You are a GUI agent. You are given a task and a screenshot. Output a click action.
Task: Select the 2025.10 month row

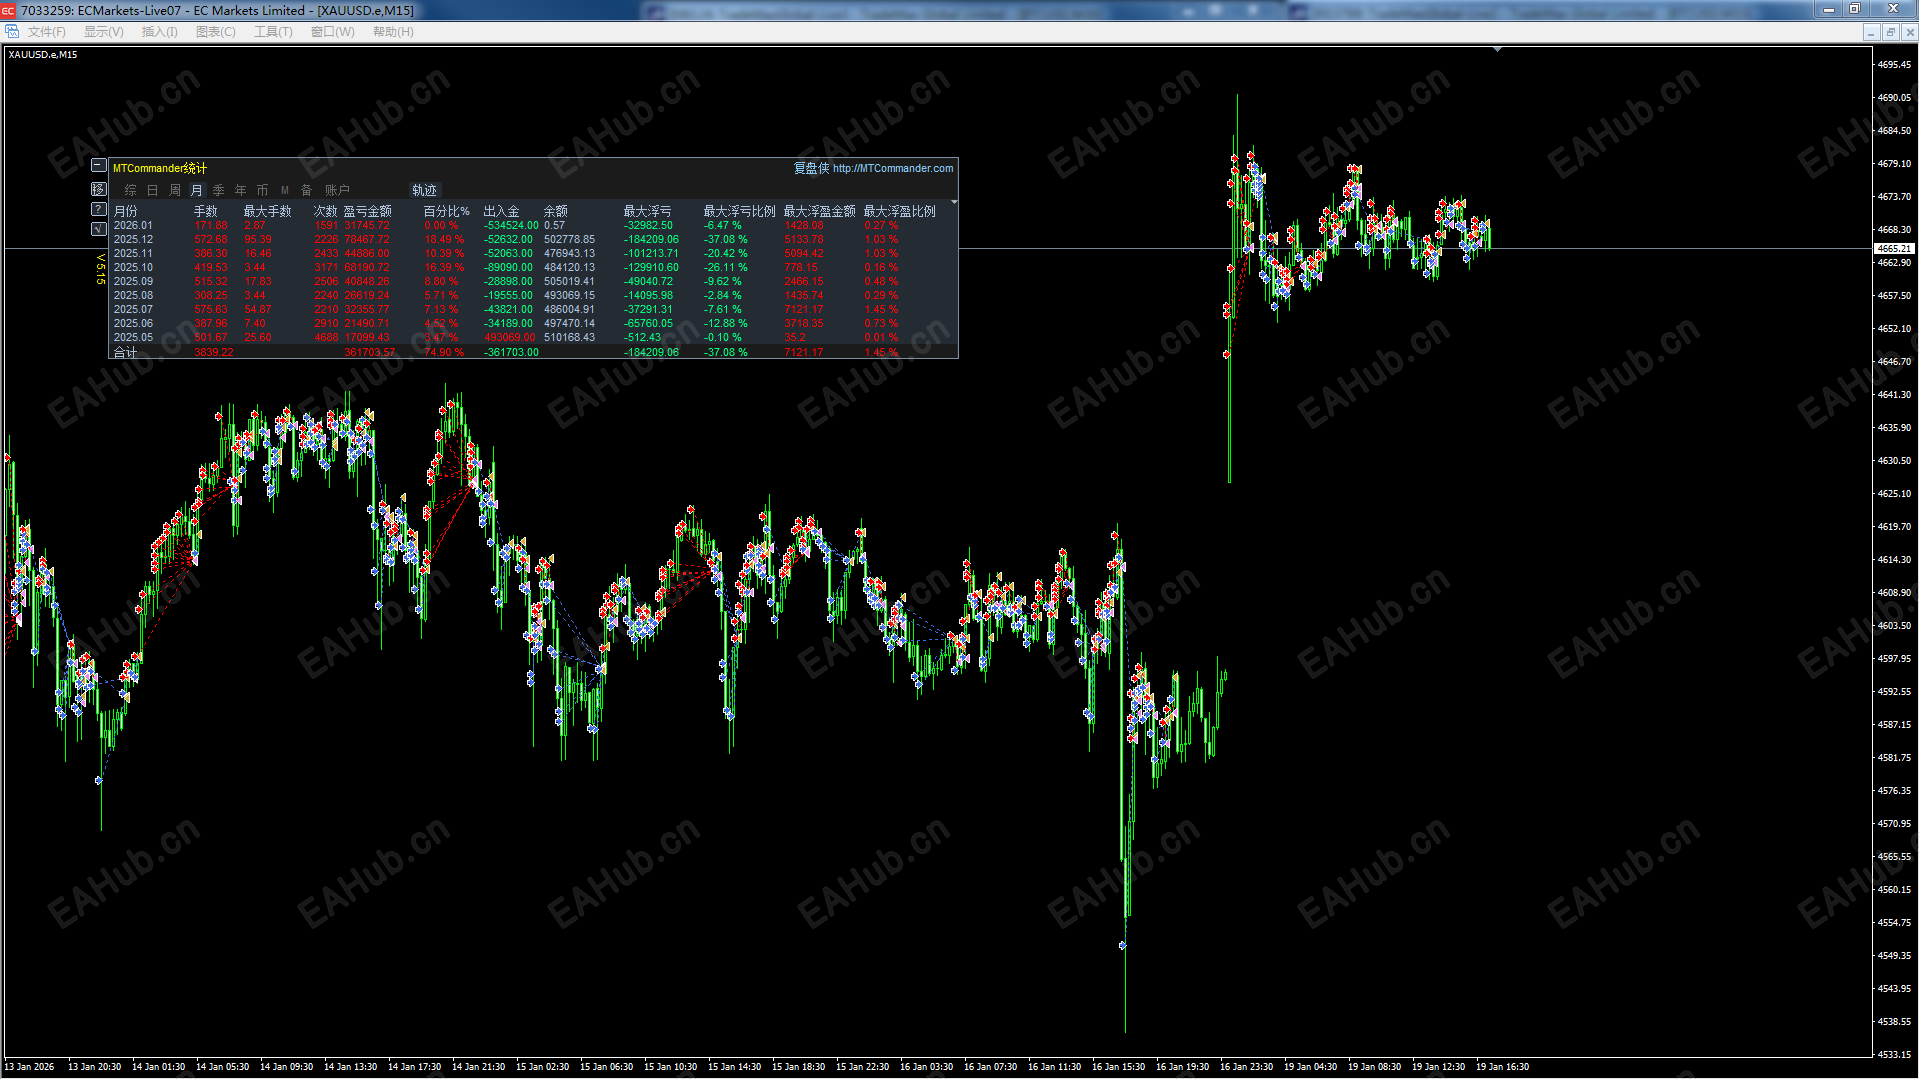click(533, 268)
